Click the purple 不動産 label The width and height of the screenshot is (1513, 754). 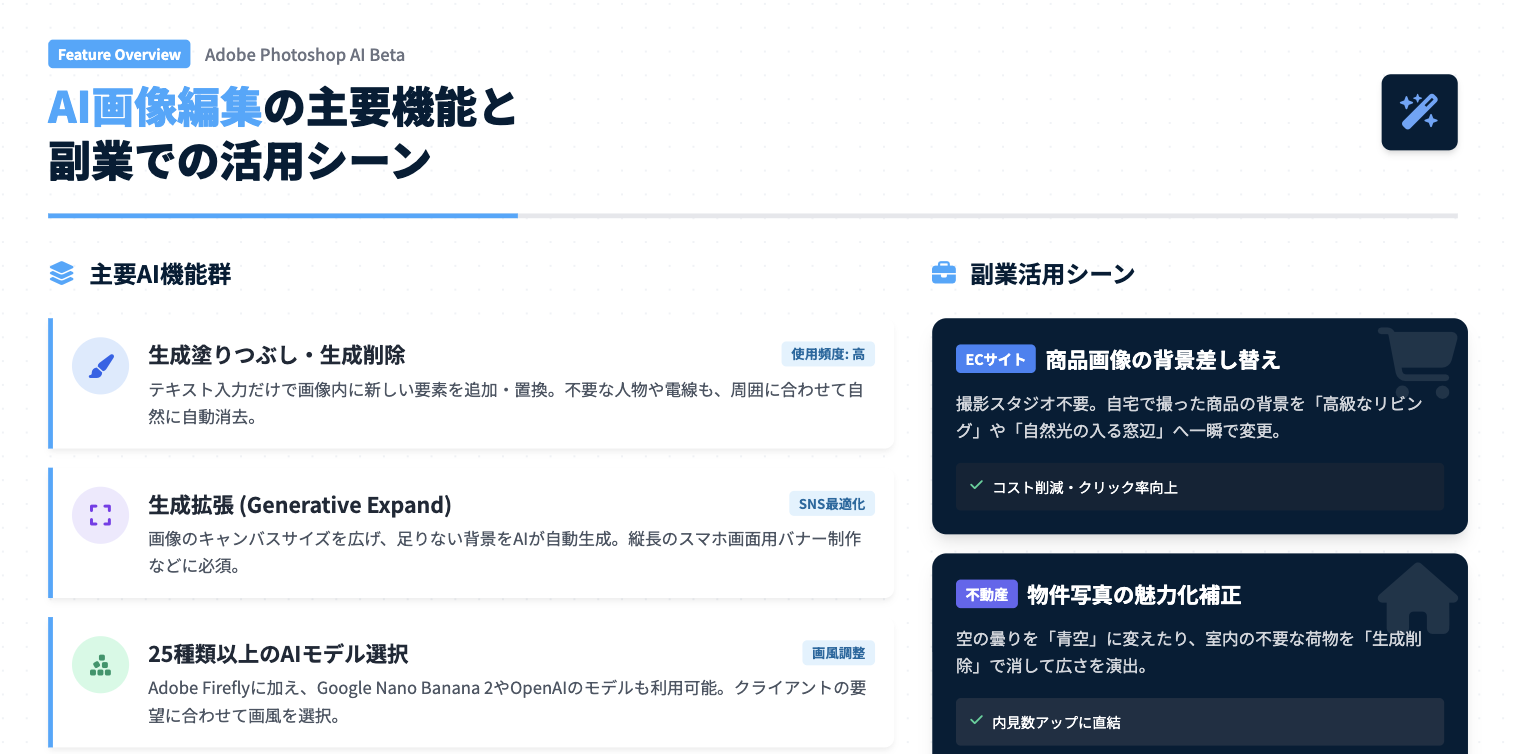click(987, 595)
